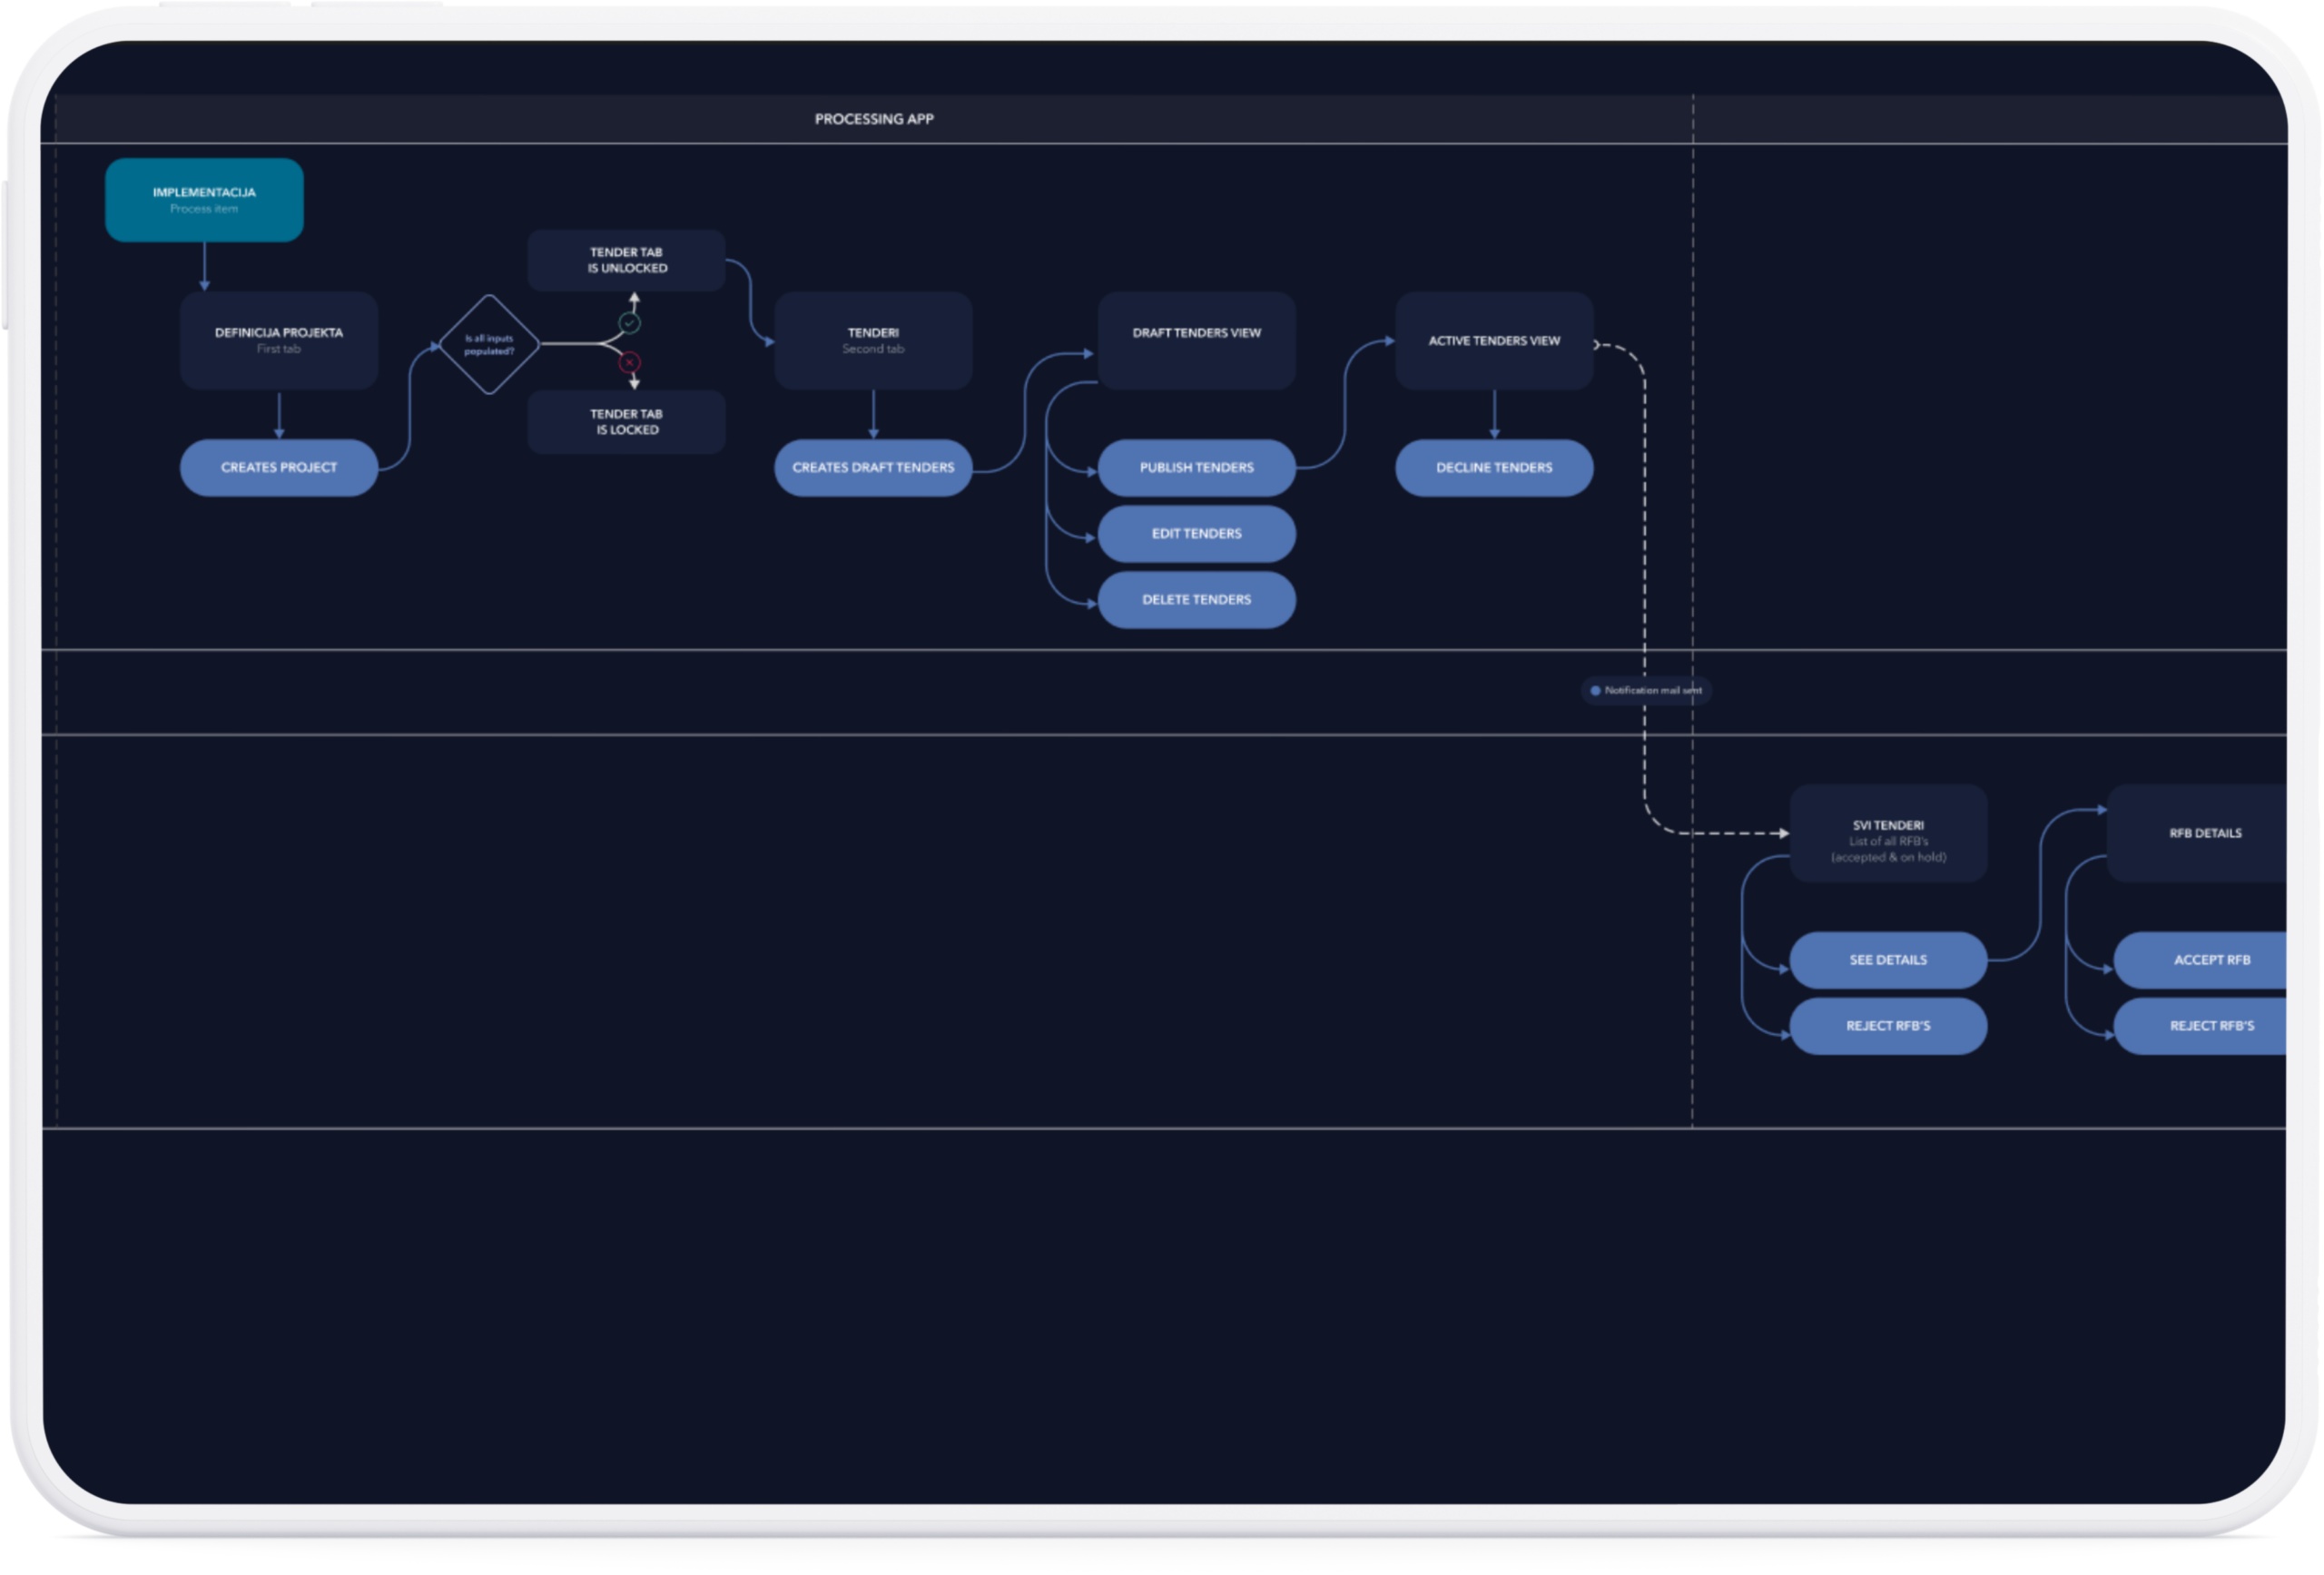Select the TENDERI Second tab node

[872, 340]
